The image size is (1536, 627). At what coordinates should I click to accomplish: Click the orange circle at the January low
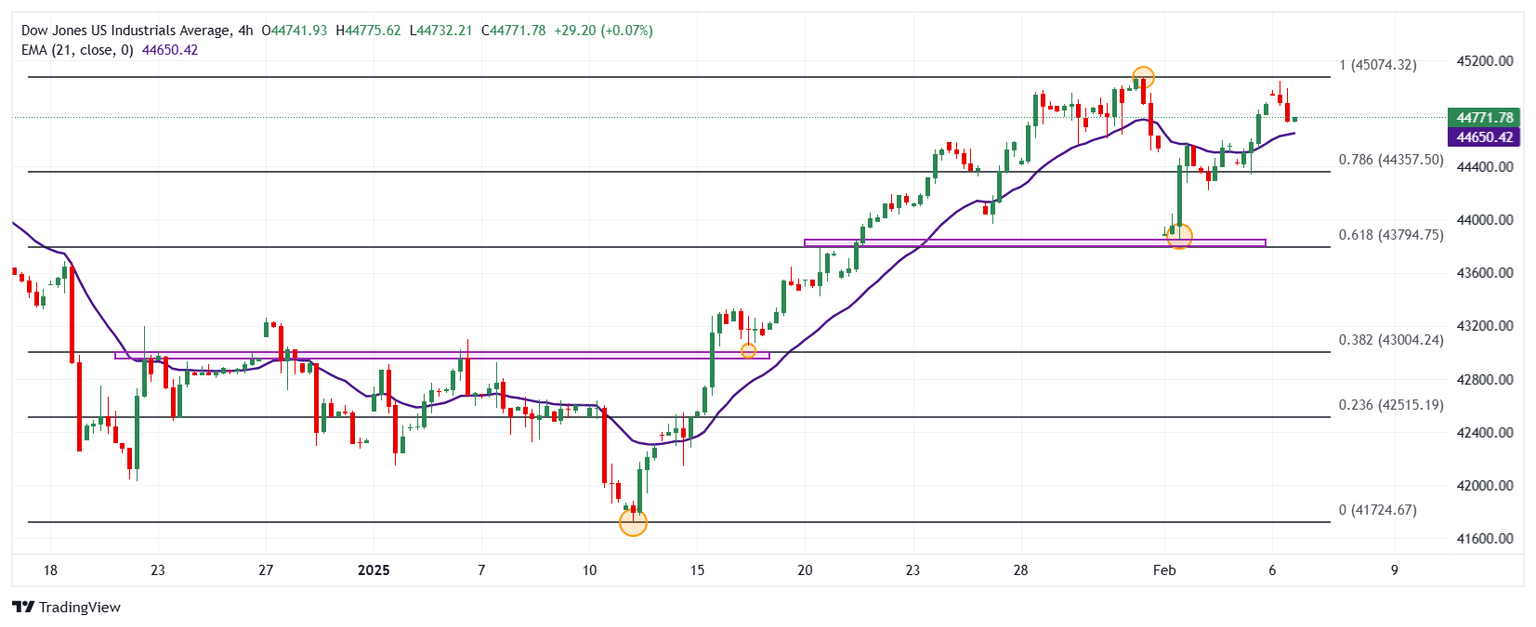point(633,522)
